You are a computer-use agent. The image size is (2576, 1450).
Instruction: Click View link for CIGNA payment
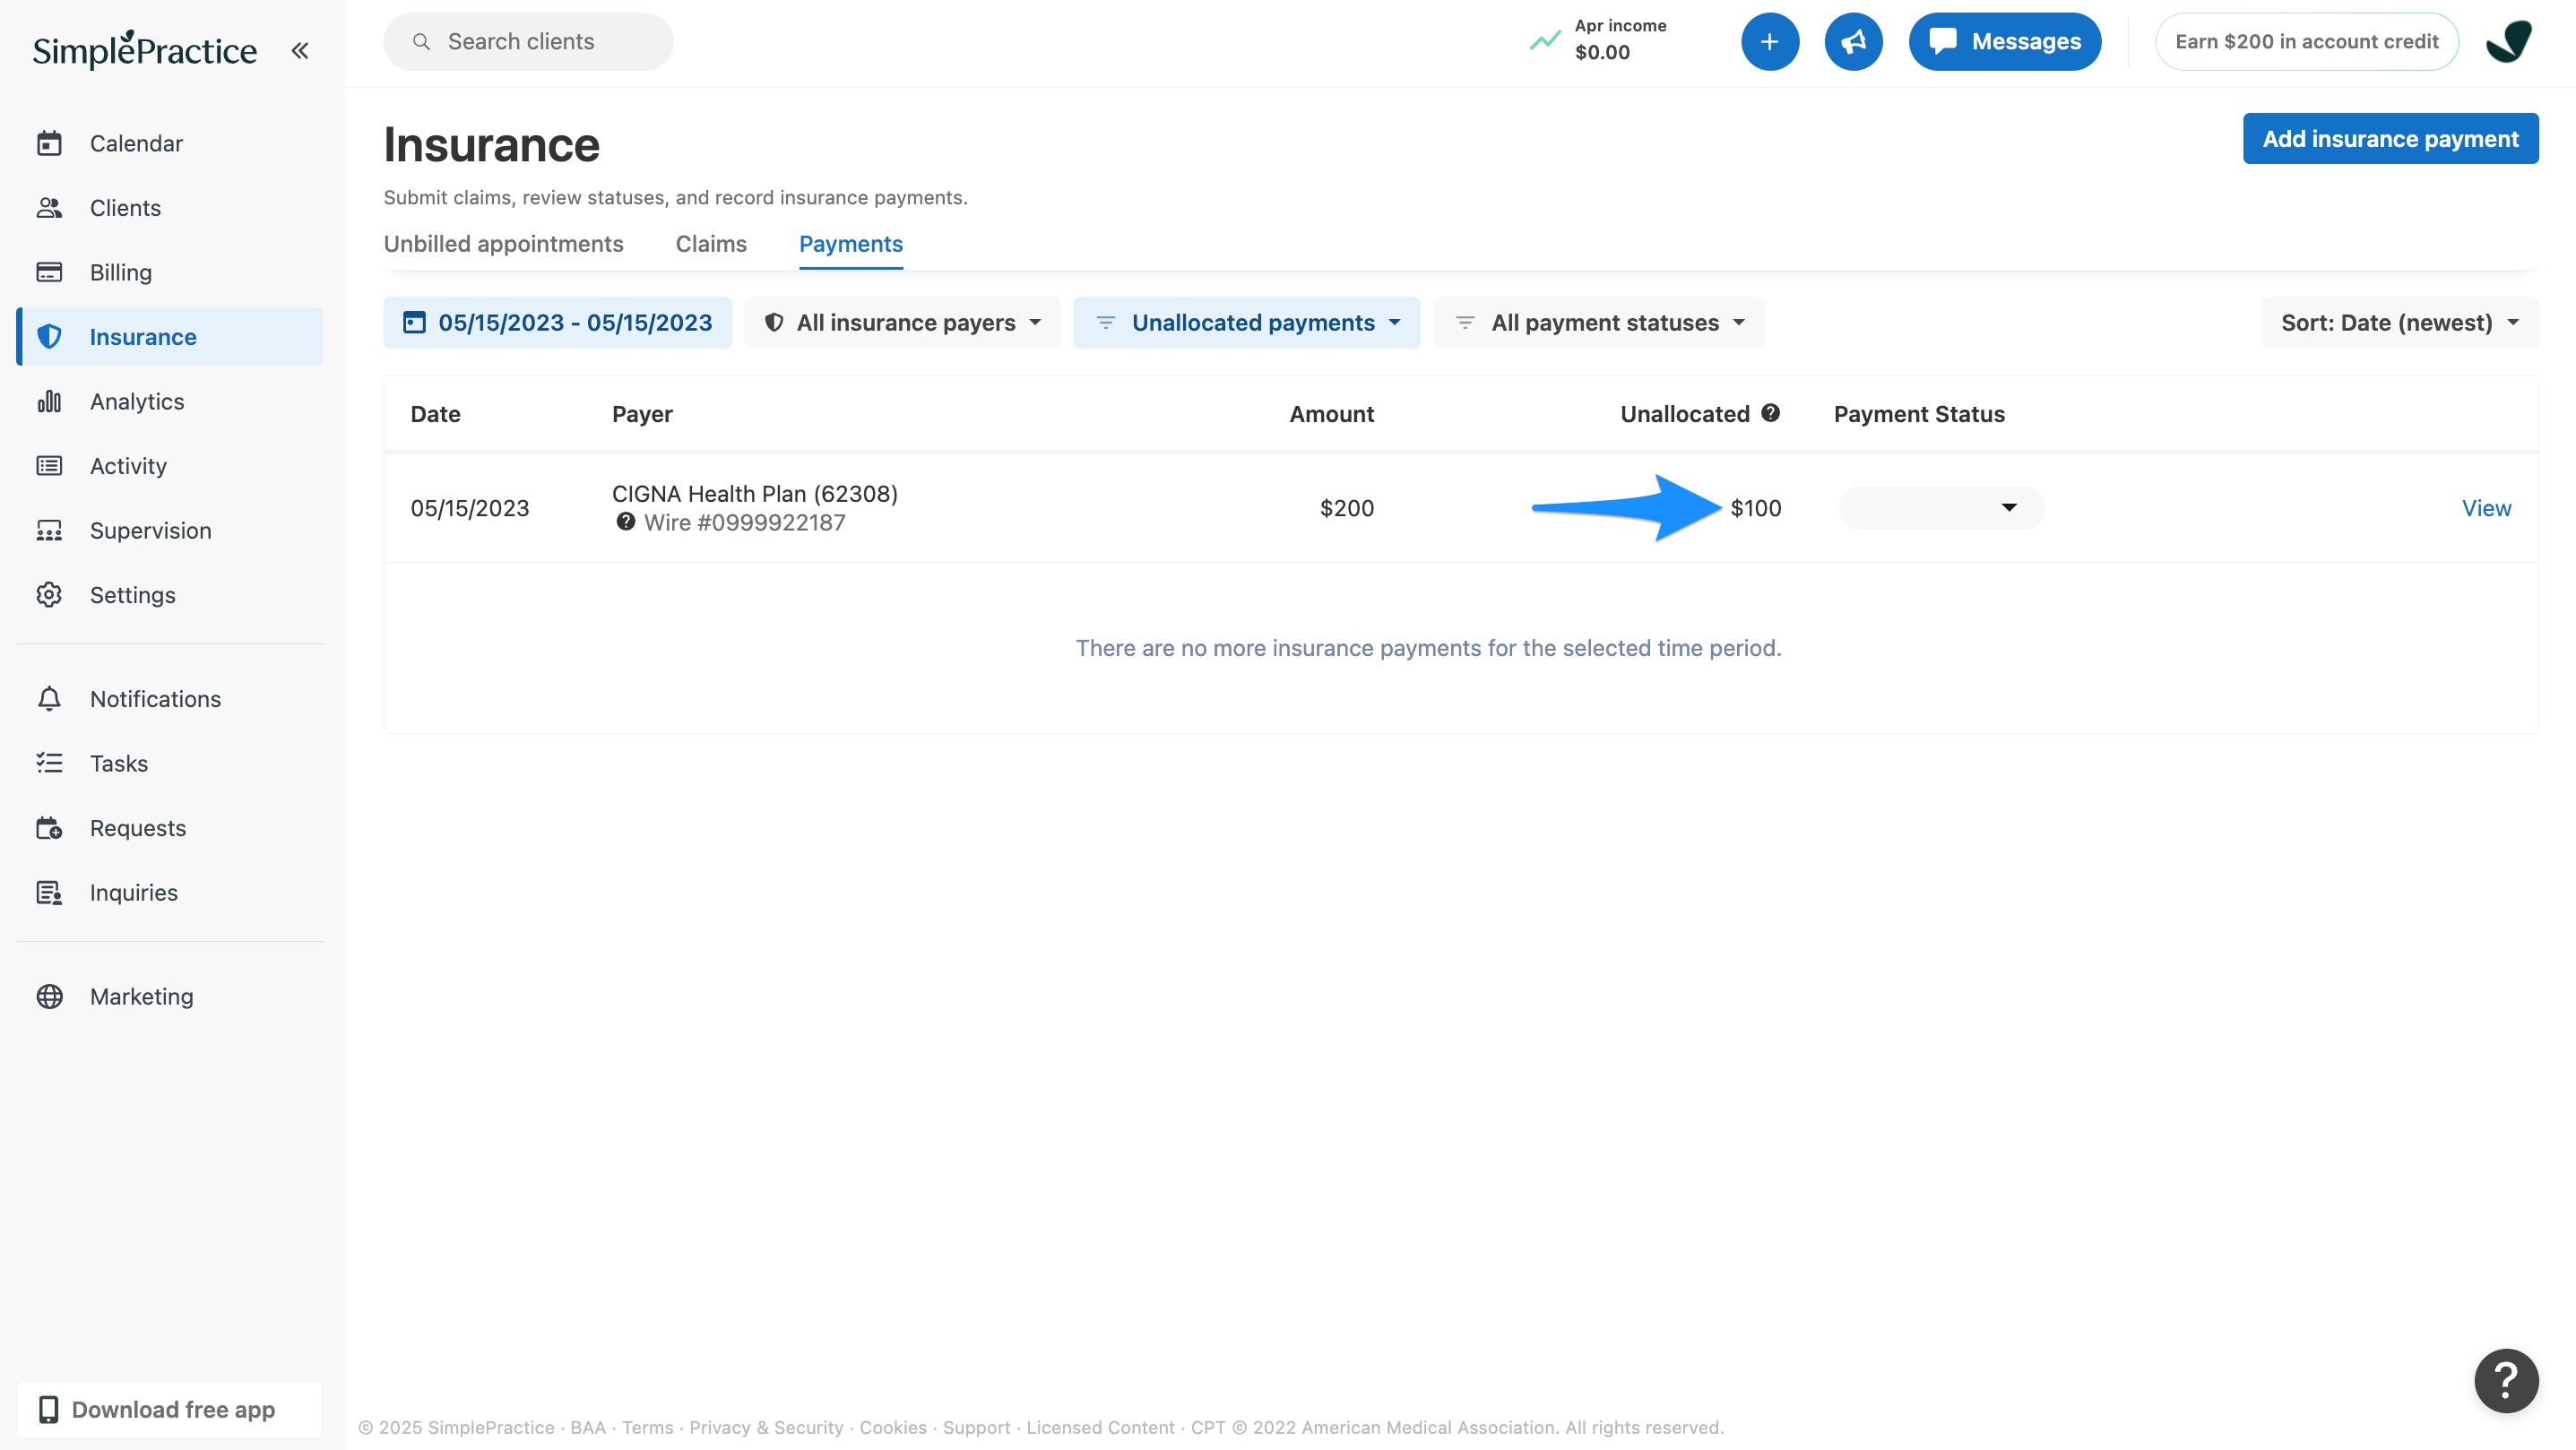click(2486, 508)
